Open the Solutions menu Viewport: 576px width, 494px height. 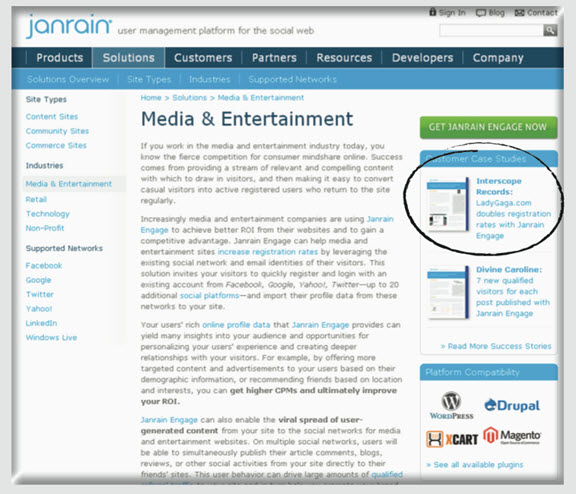tap(129, 58)
